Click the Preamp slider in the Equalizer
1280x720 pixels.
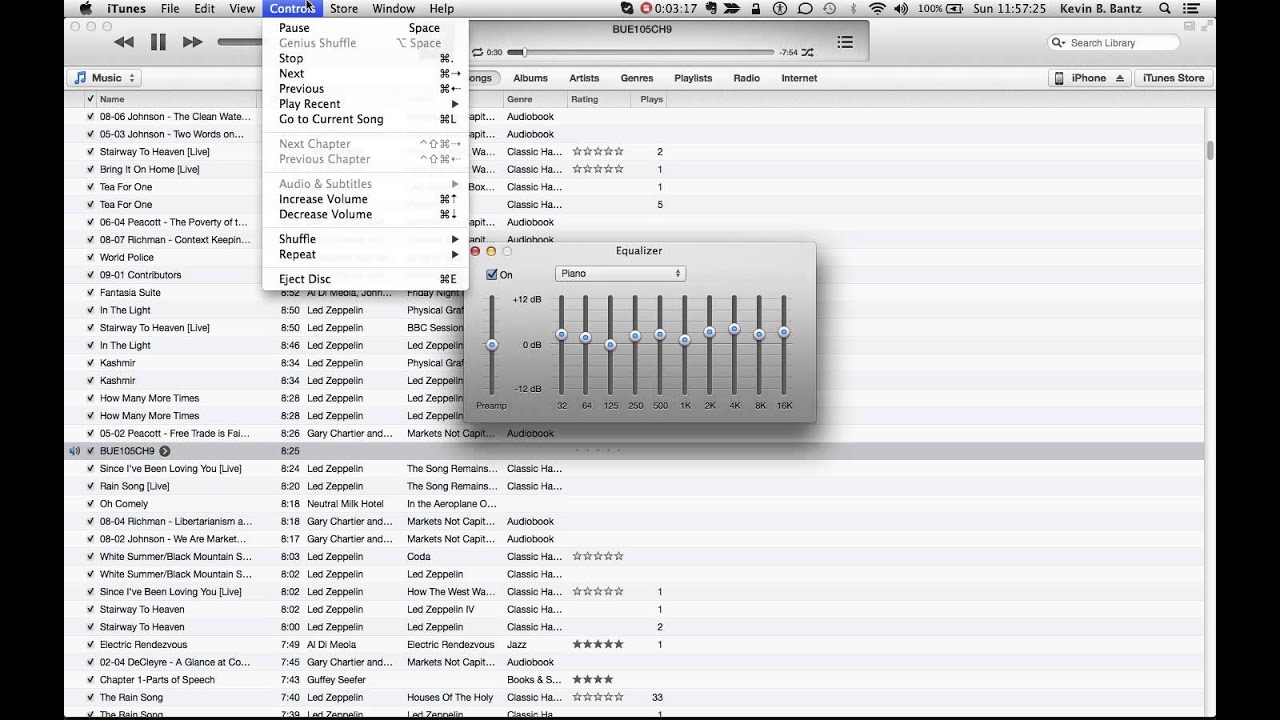[491, 345]
